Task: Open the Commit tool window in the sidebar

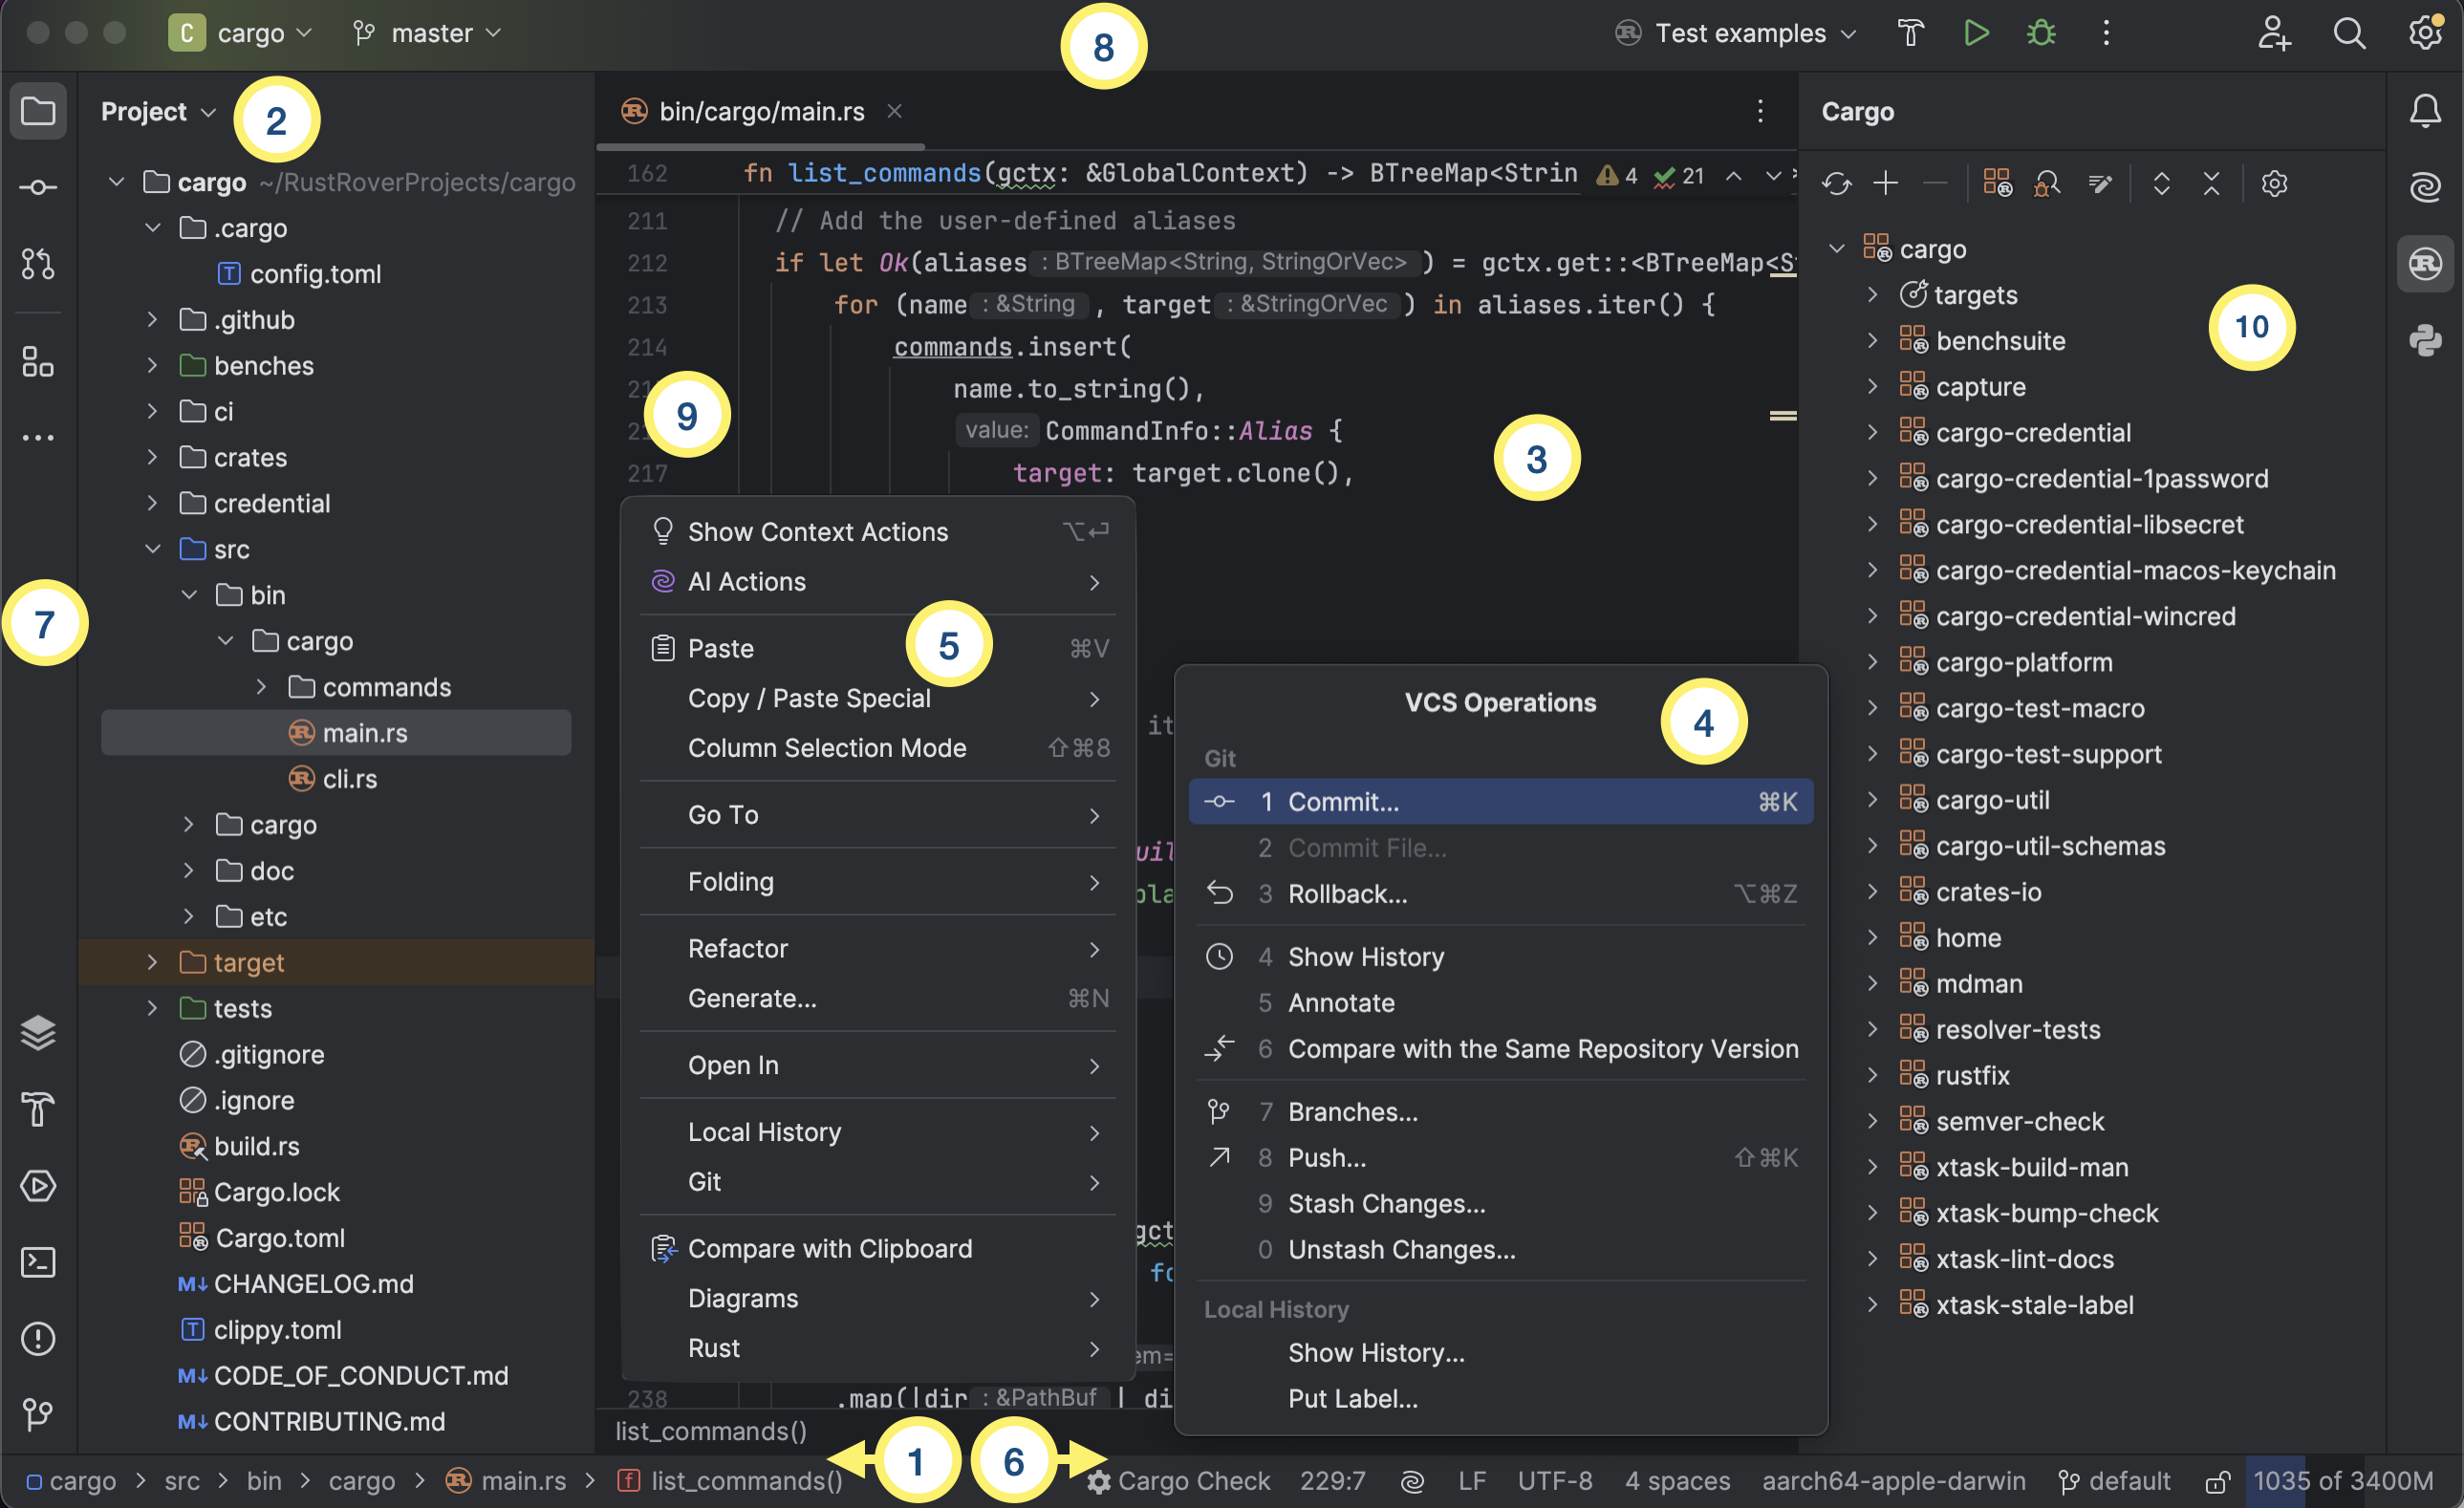Action: pyautogui.click(x=38, y=186)
